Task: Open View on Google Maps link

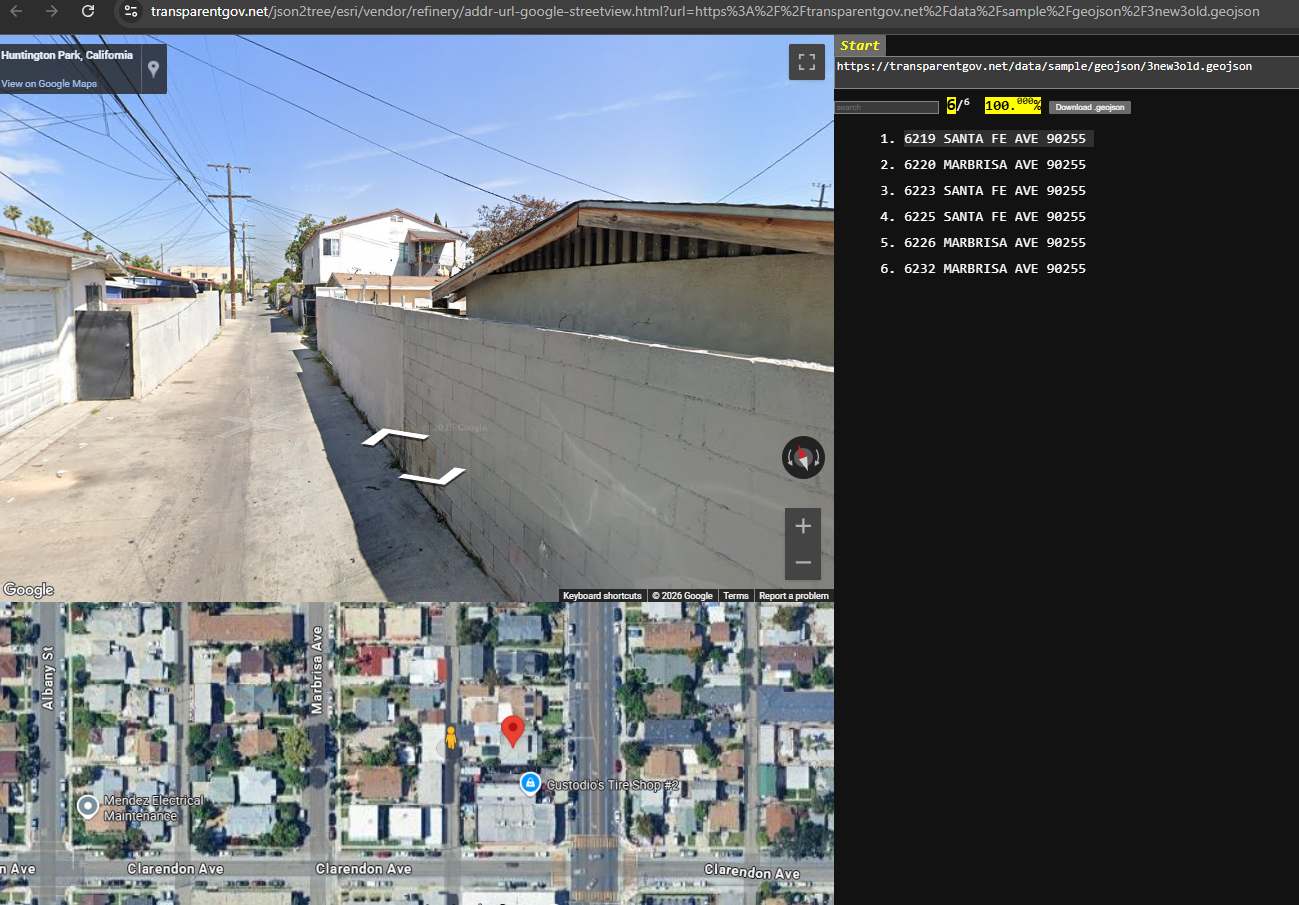Action: 49,84
